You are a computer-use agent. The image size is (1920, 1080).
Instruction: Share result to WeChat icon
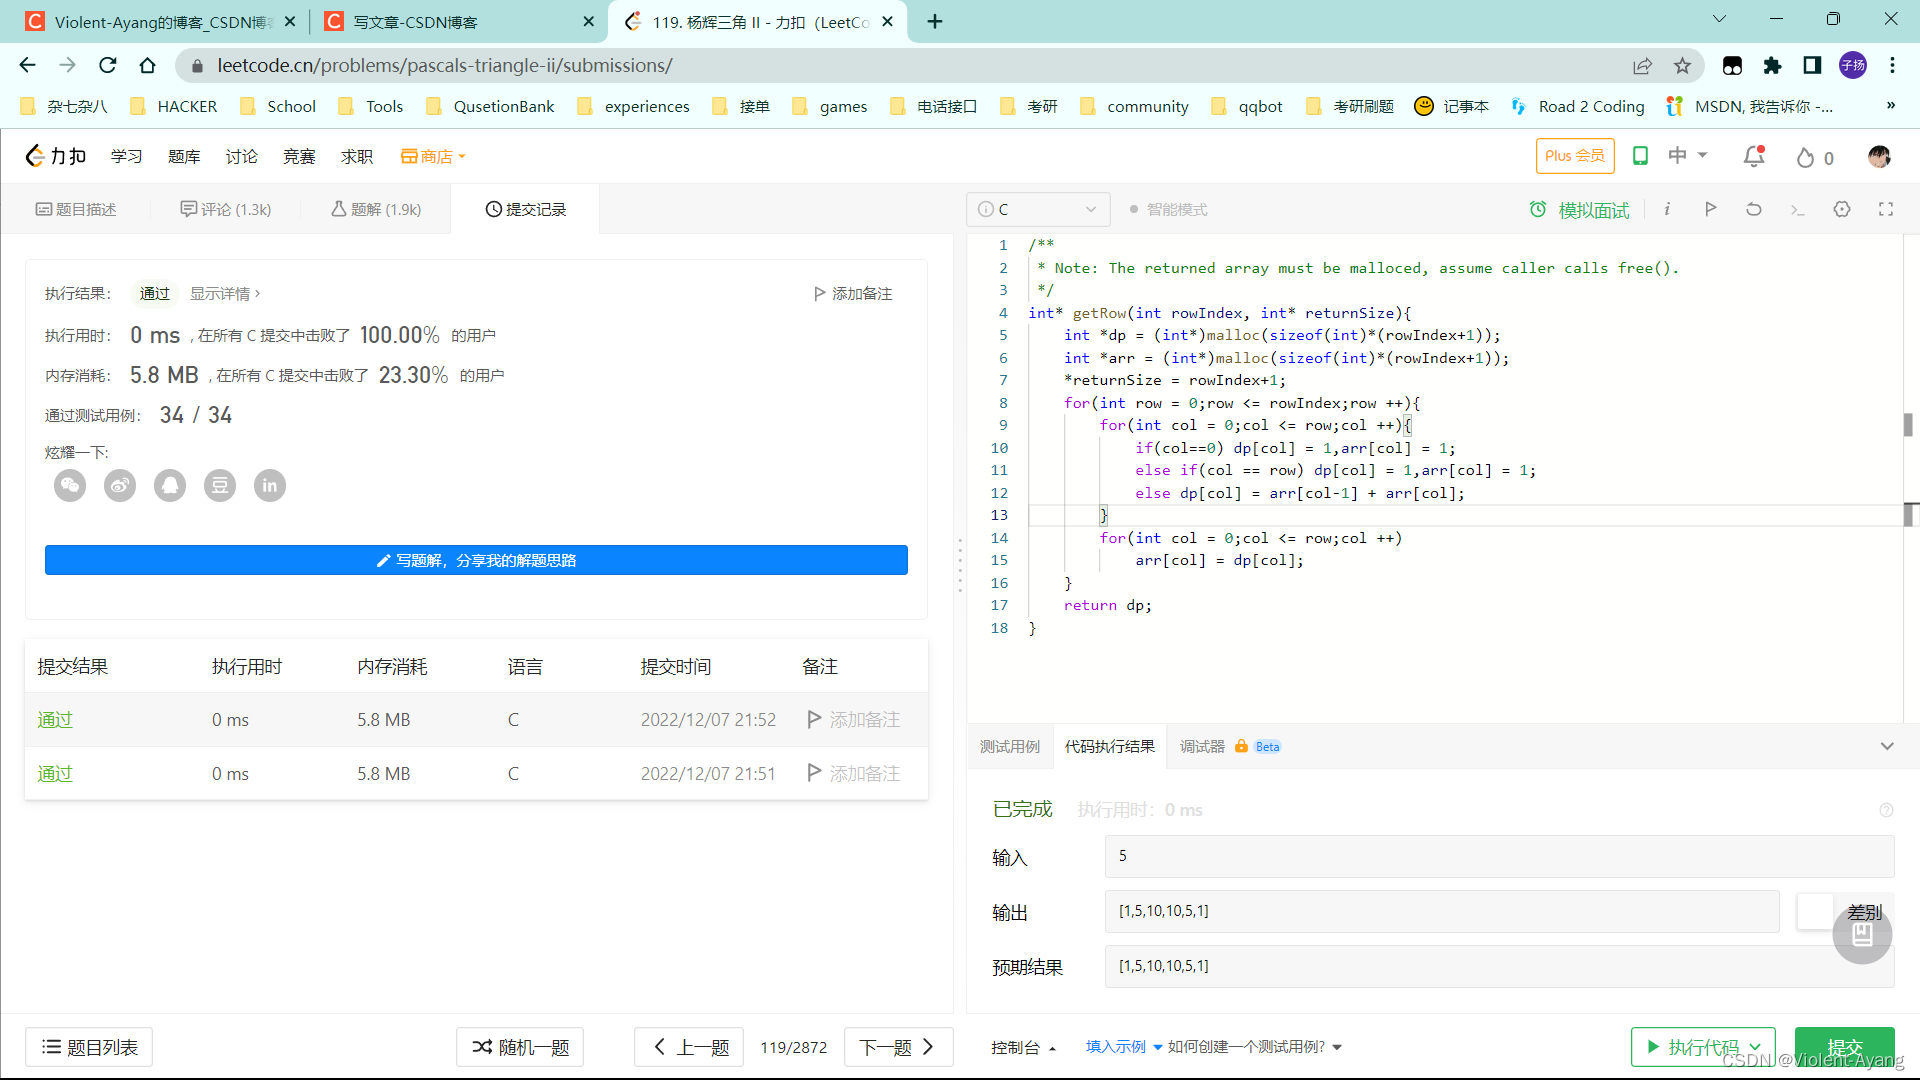click(70, 486)
